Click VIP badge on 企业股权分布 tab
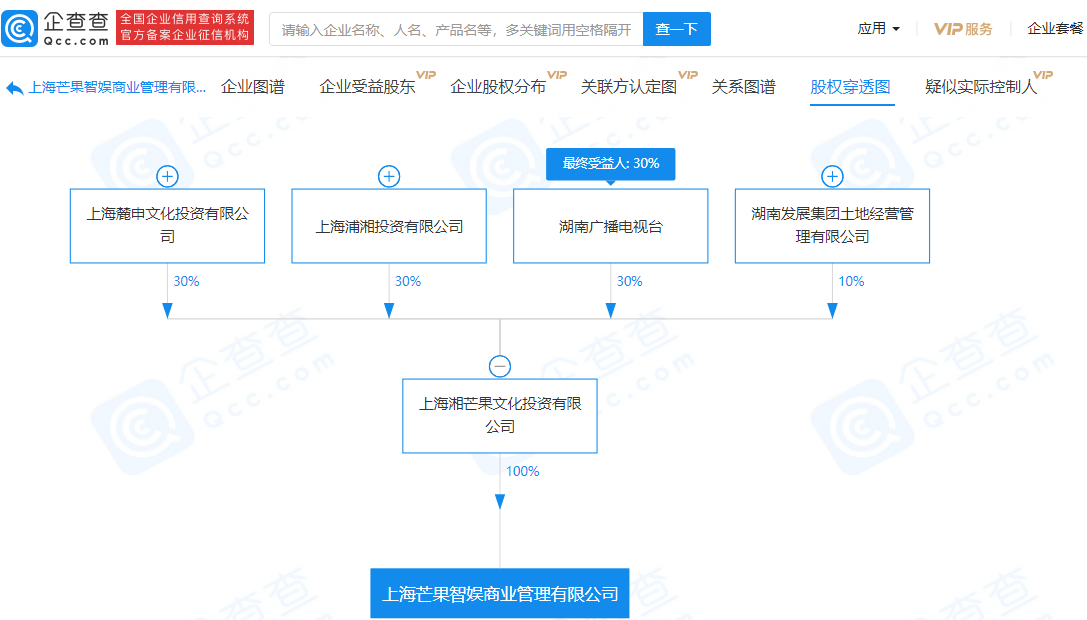This screenshot has width=1087, height=620. [556, 74]
